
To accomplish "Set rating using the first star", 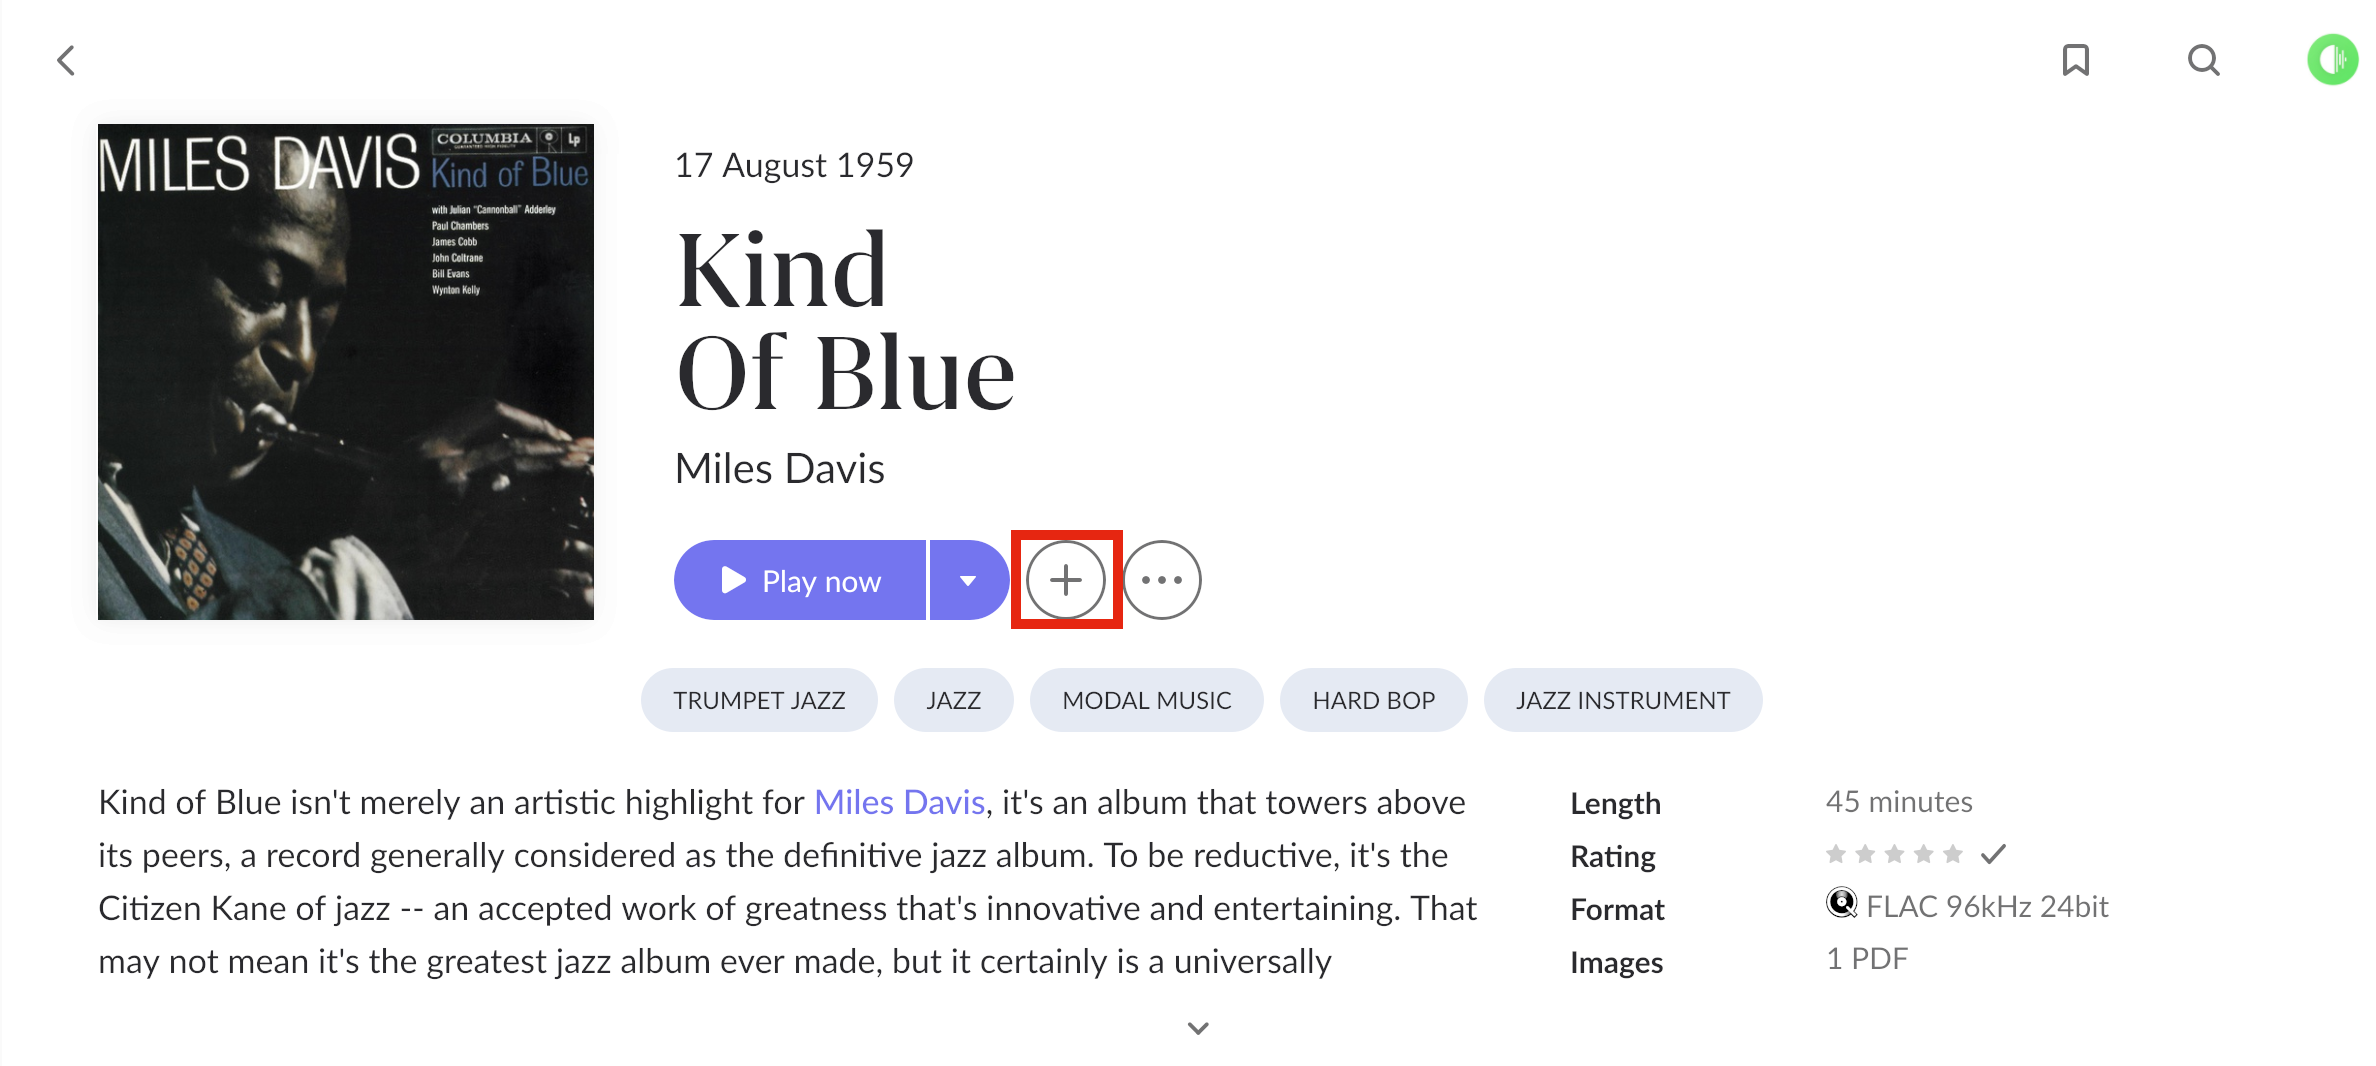I will point(1836,854).
